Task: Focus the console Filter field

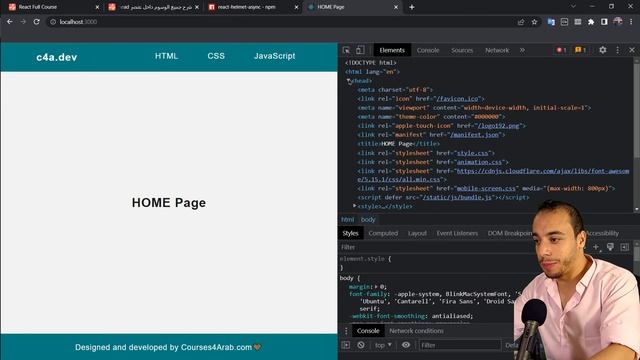Action: tap(460, 345)
